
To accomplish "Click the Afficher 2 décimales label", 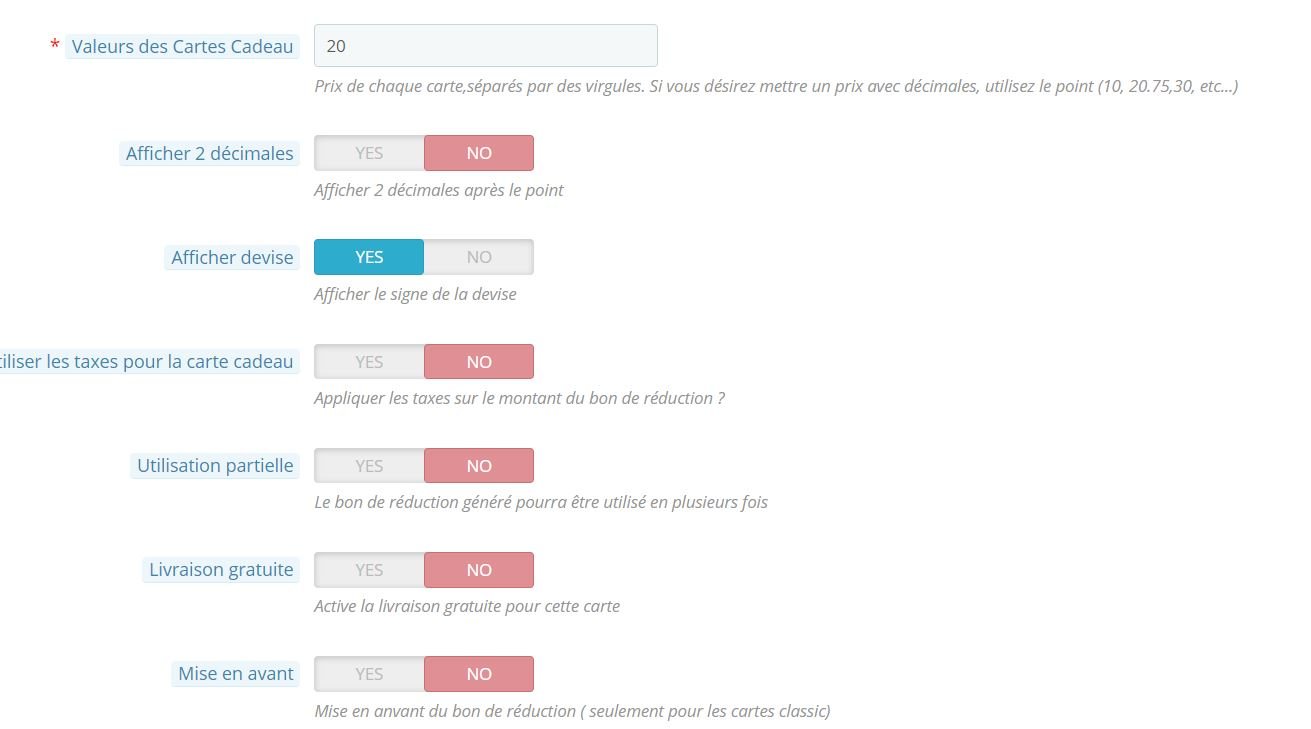I will [x=210, y=153].
